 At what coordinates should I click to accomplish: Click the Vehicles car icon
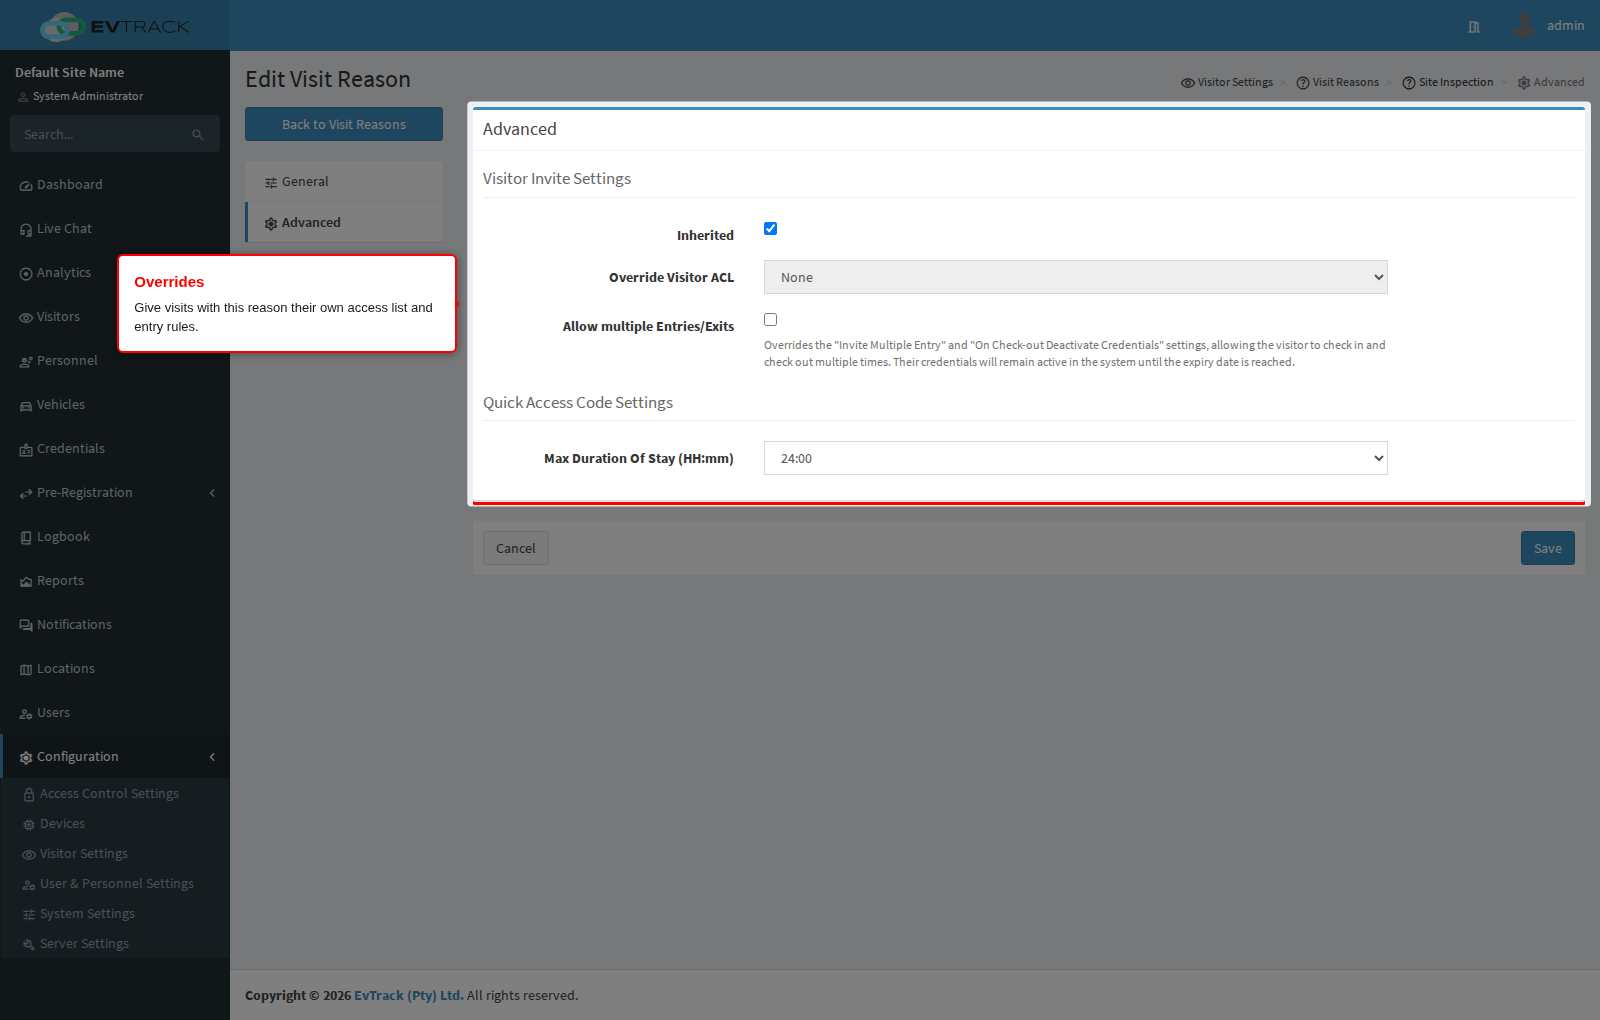(x=26, y=406)
